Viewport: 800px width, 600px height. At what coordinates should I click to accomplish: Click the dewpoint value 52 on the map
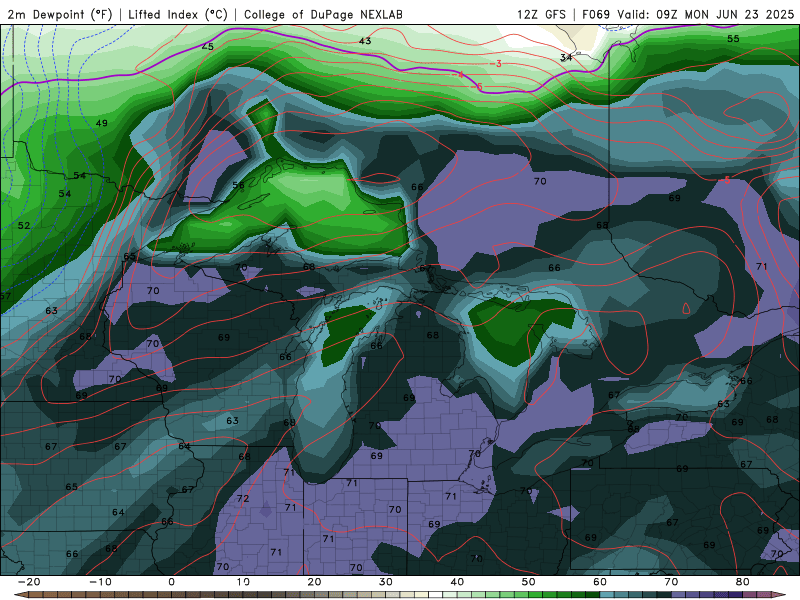coord(23,226)
